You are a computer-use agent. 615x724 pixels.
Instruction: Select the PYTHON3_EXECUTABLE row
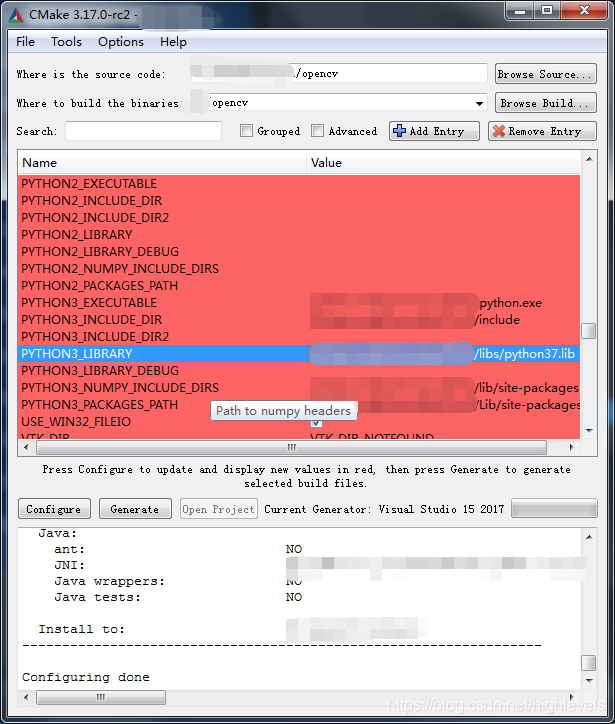(299, 303)
